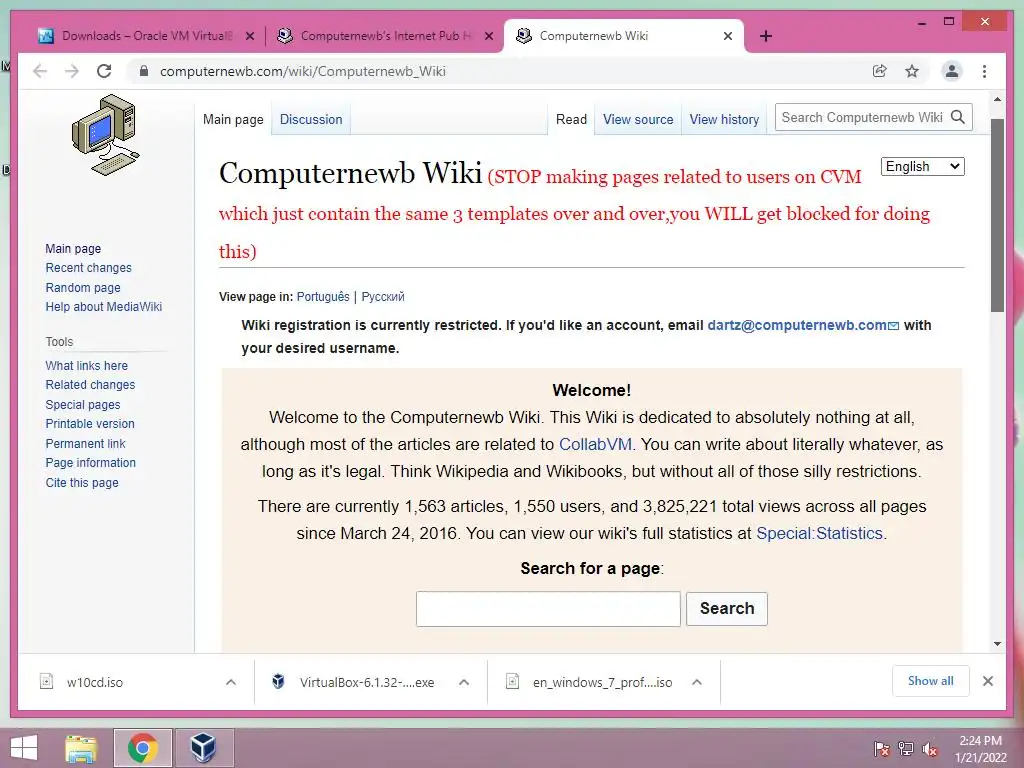Share this page using the share icon
Image resolution: width=1024 pixels, height=768 pixels.
880,71
